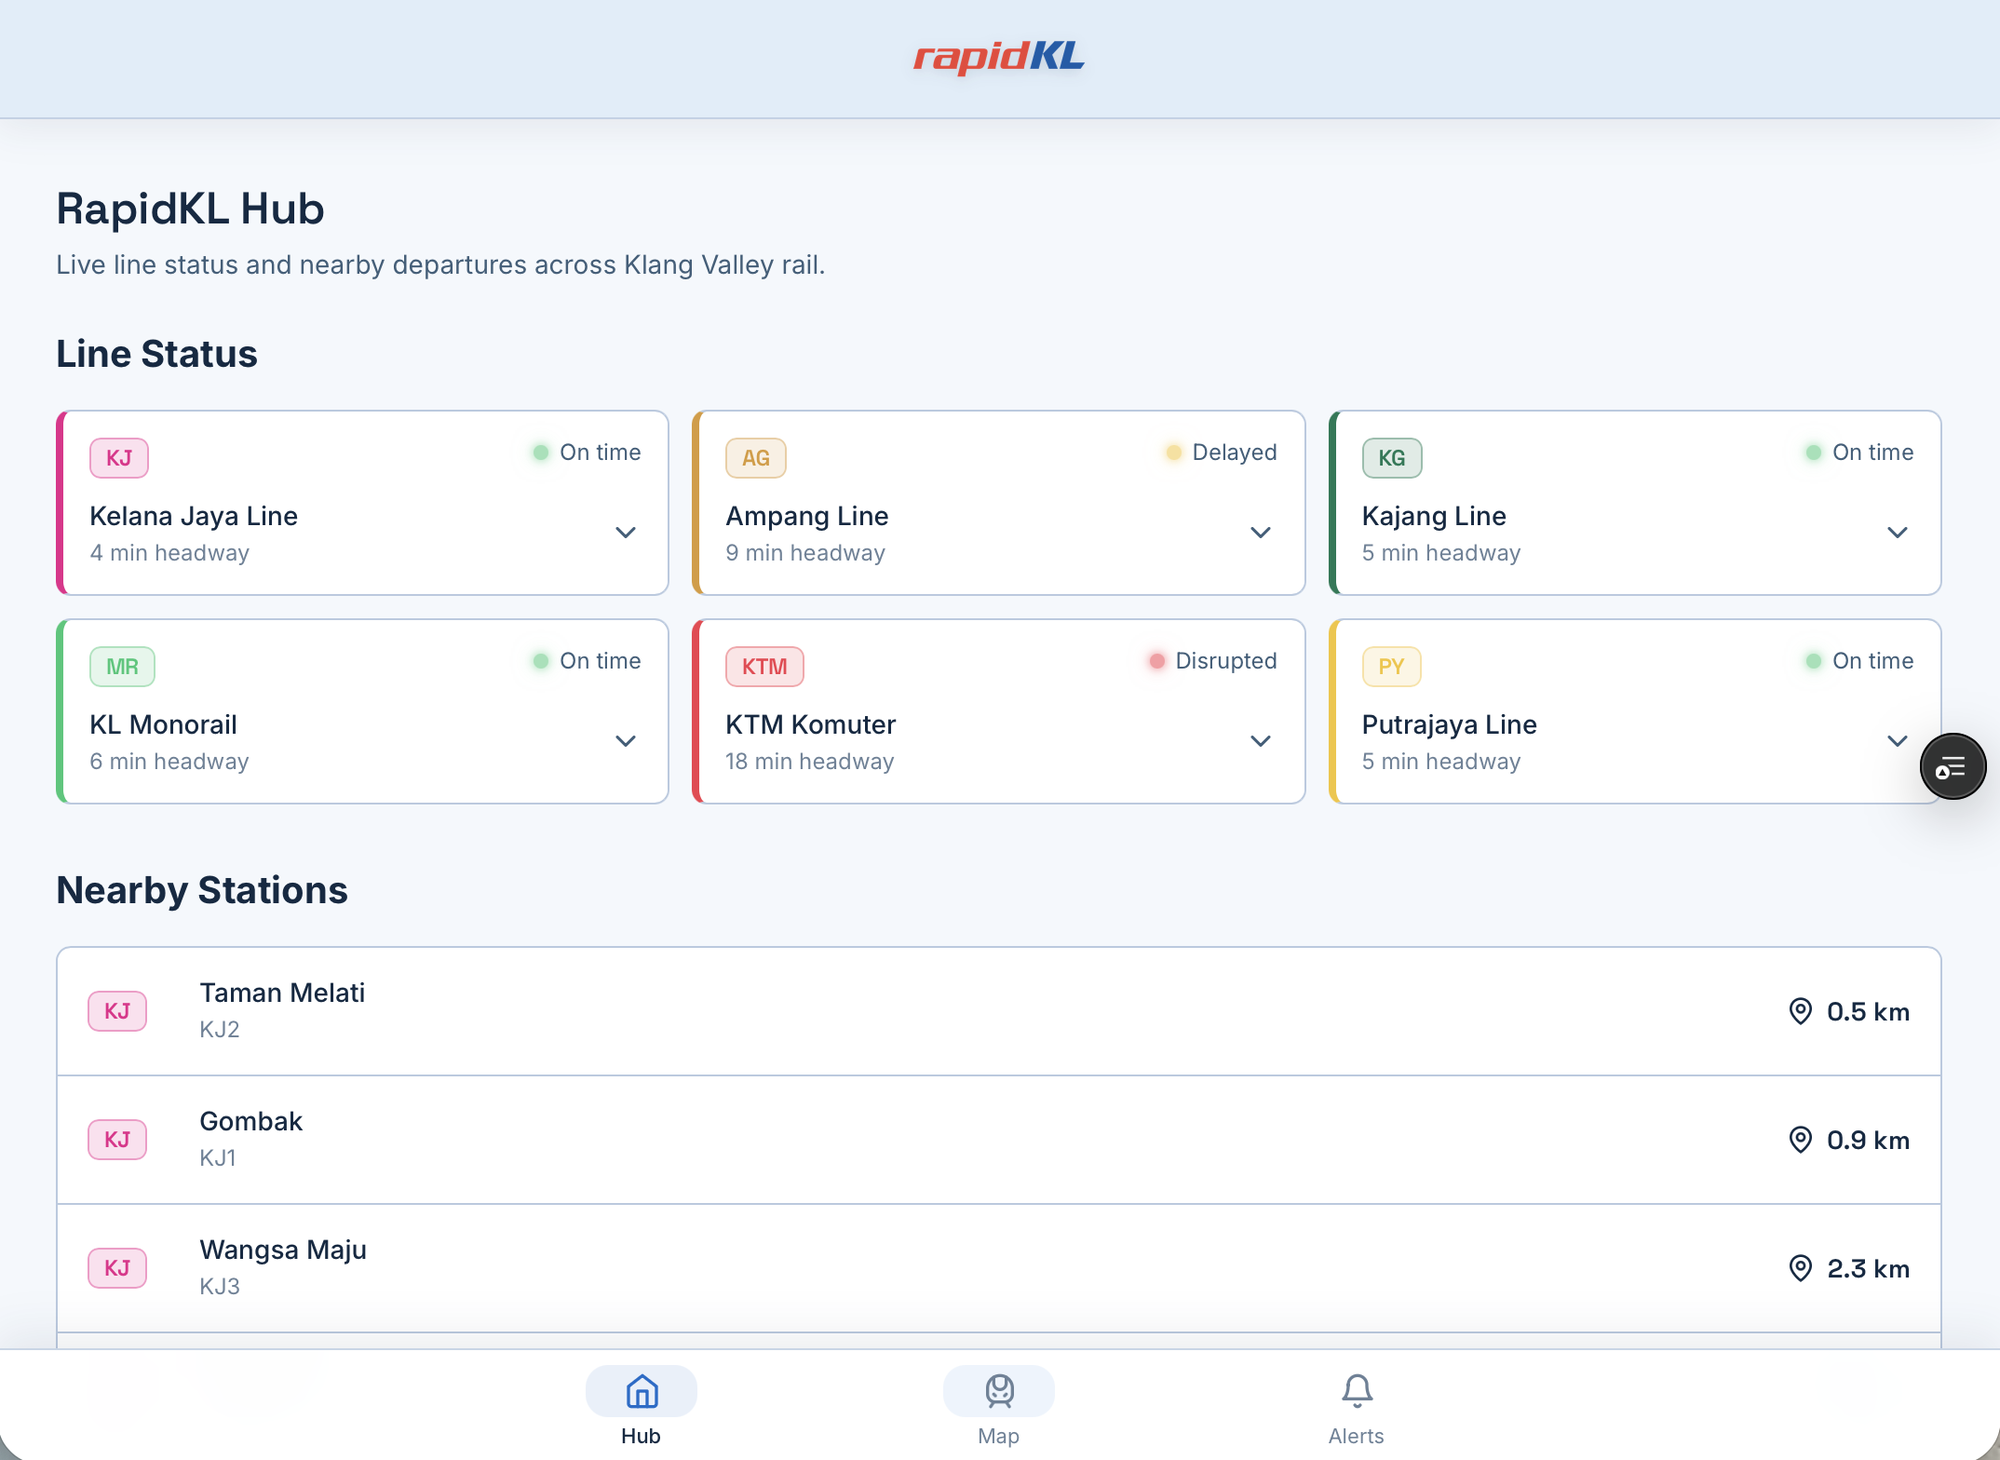Click the 'Delayed' status label
This screenshot has height=1460, width=2000.
click(1235, 453)
